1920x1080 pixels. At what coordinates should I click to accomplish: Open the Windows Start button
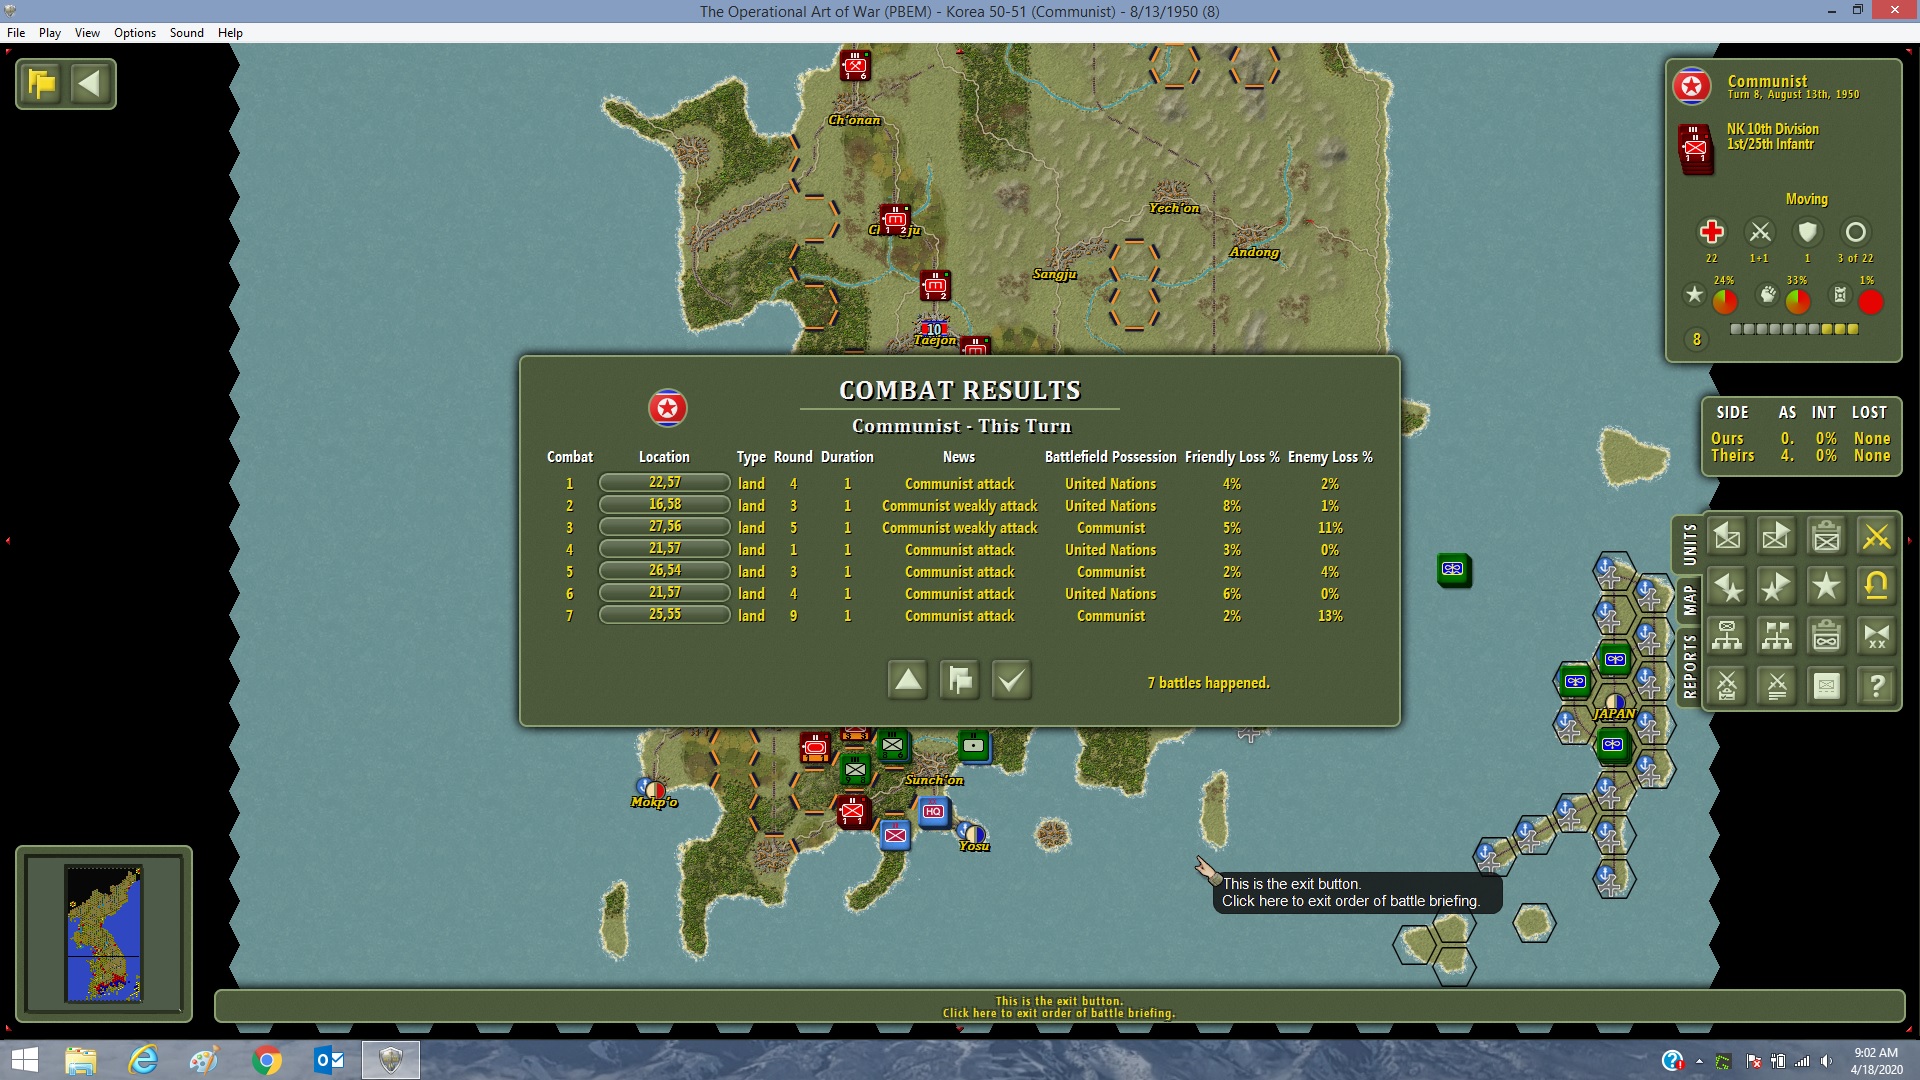pos(24,1060)
